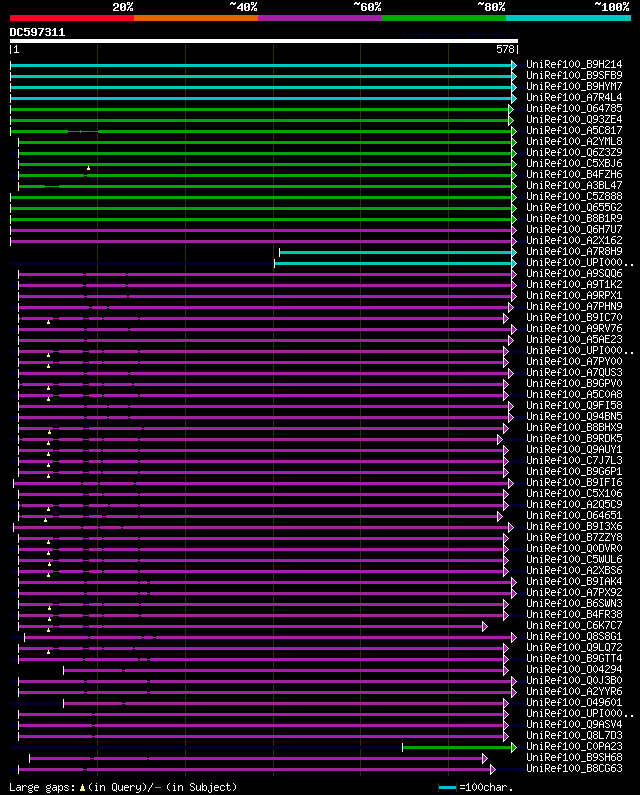Click the cyan ~100% legend segment

pos(568,18)
